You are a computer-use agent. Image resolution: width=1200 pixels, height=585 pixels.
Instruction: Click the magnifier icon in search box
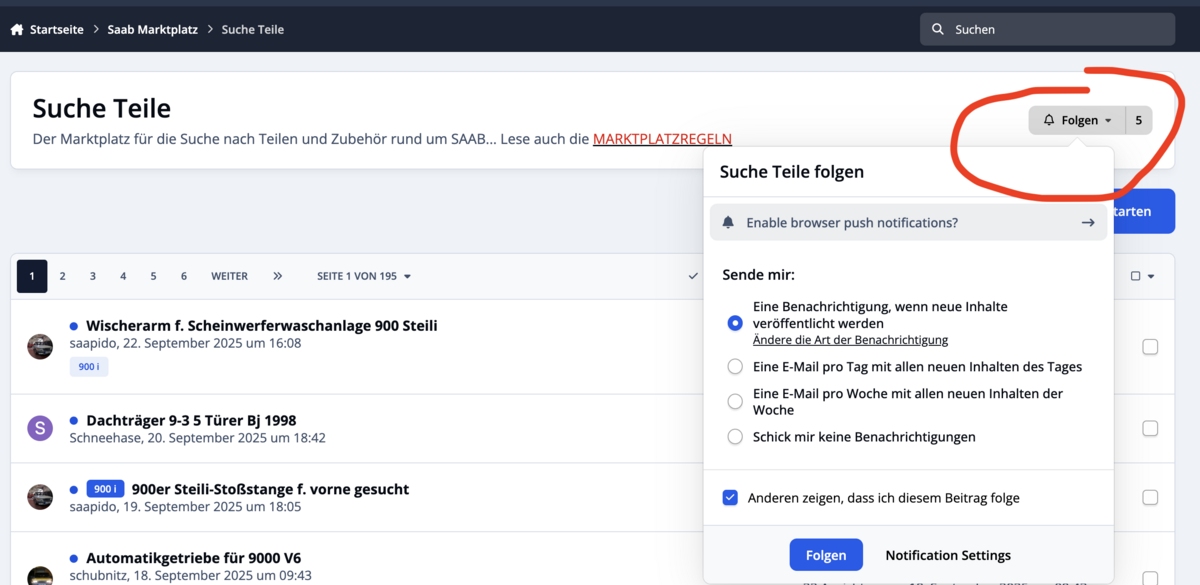click(938, 30)
